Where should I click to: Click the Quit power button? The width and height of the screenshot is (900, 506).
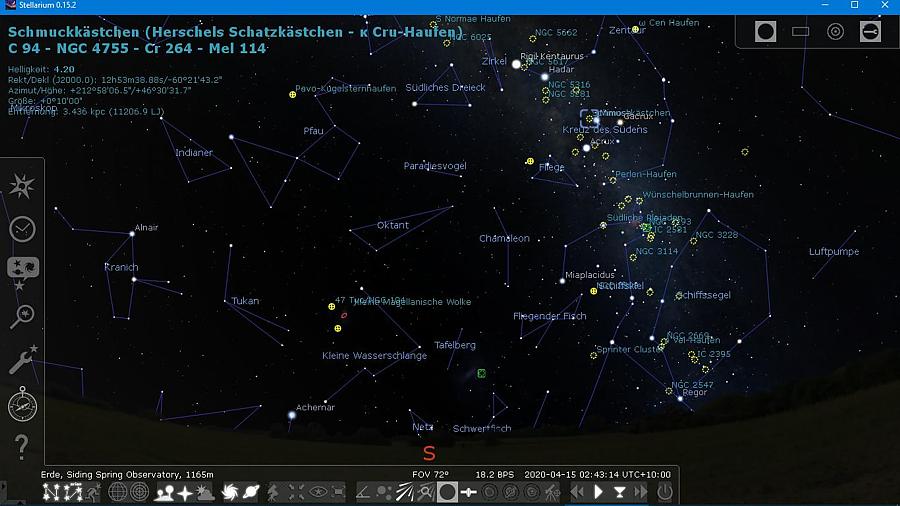click(665, 492)
